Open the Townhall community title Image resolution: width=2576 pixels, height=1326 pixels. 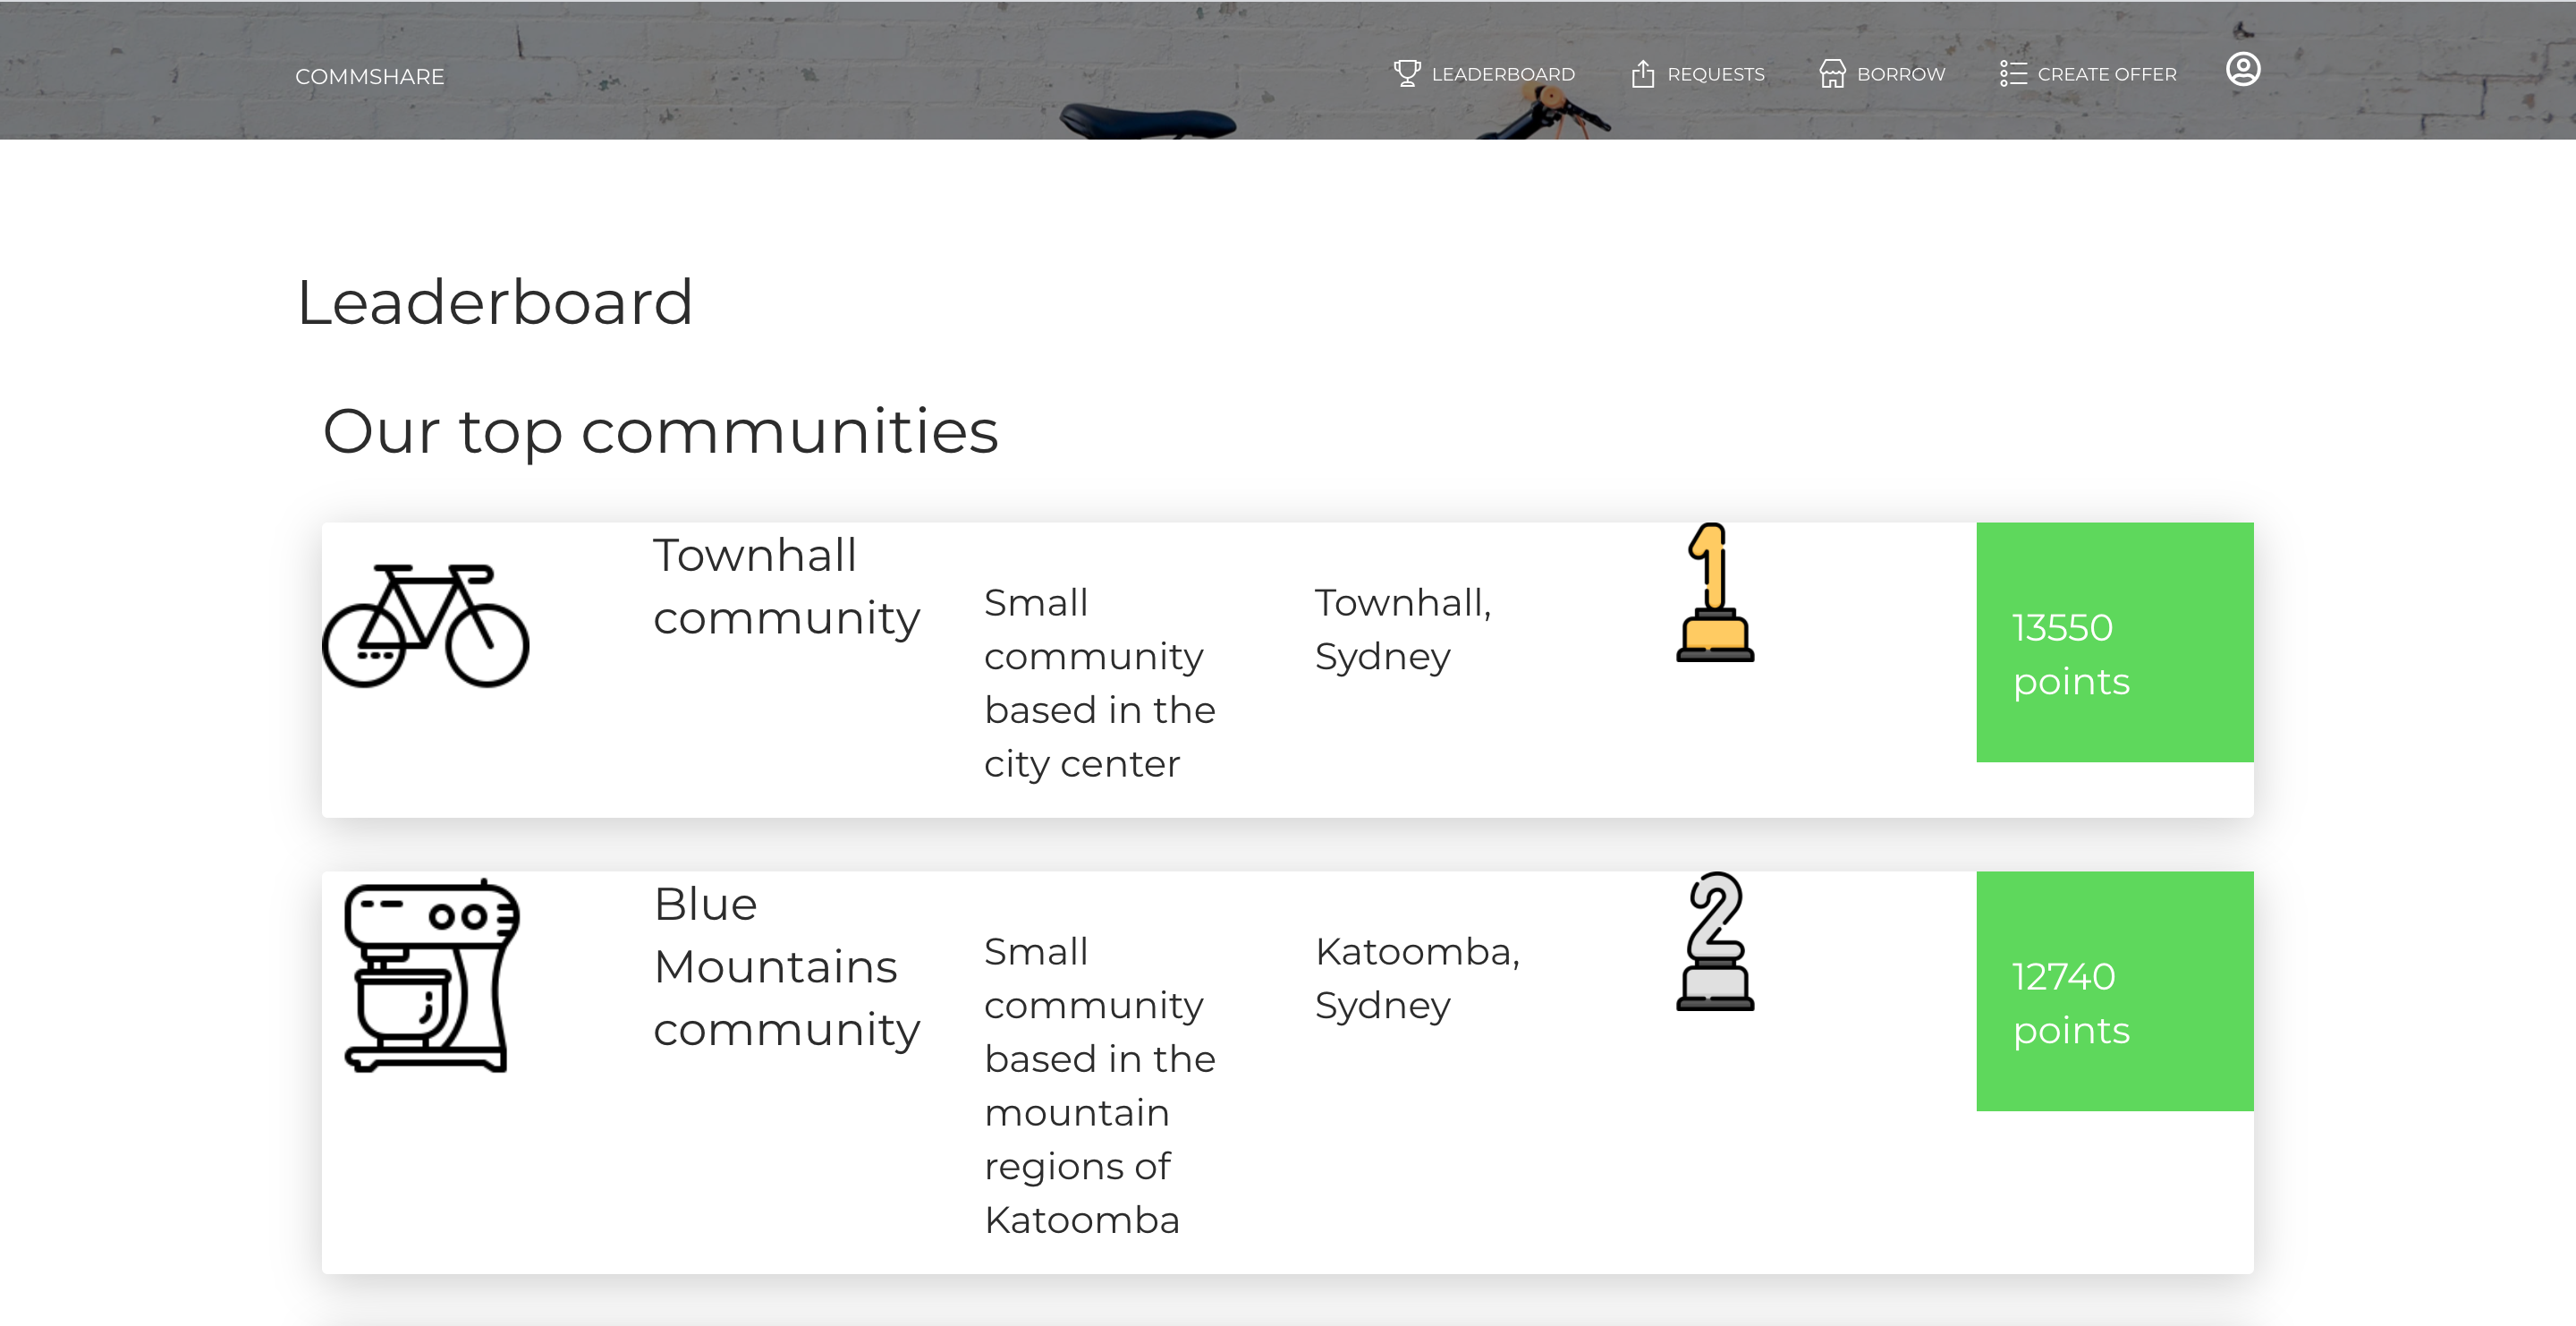(x=786, y=586)
